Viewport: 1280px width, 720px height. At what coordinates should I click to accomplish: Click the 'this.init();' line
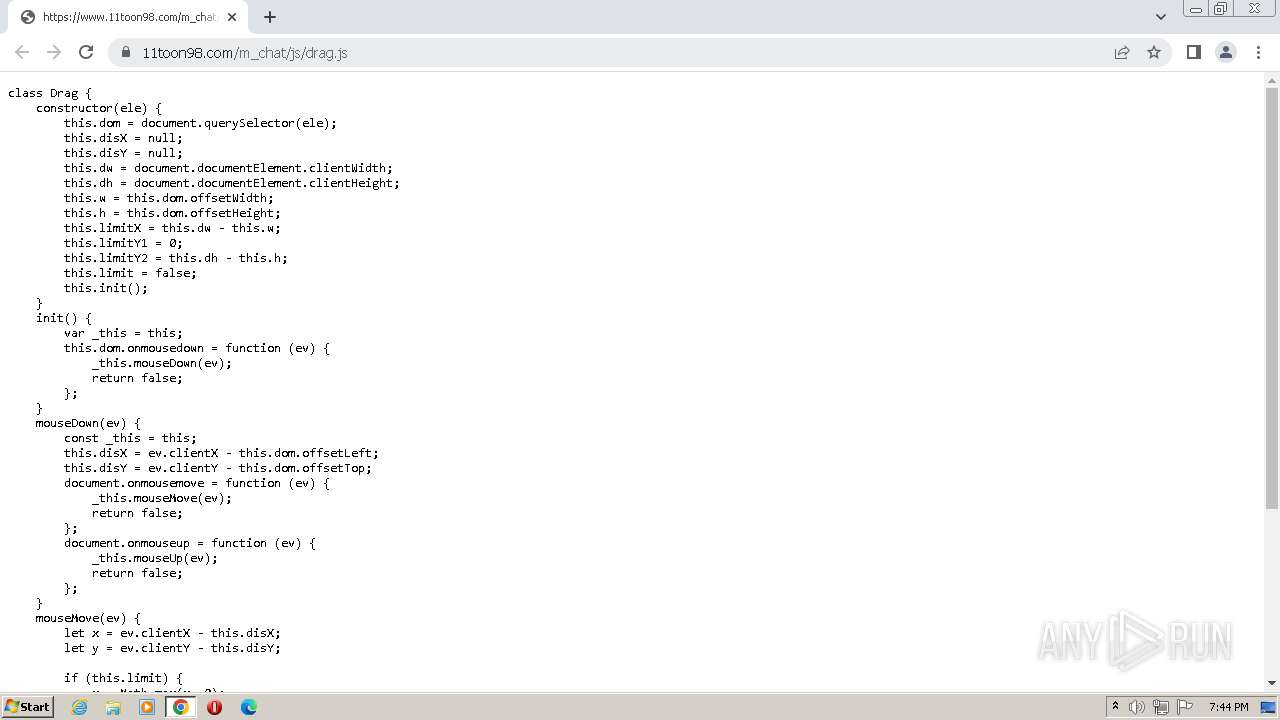click(106, 288)
